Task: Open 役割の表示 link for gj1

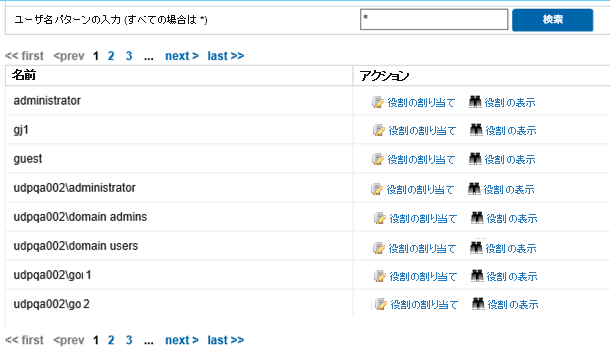Action: (511, 131)
